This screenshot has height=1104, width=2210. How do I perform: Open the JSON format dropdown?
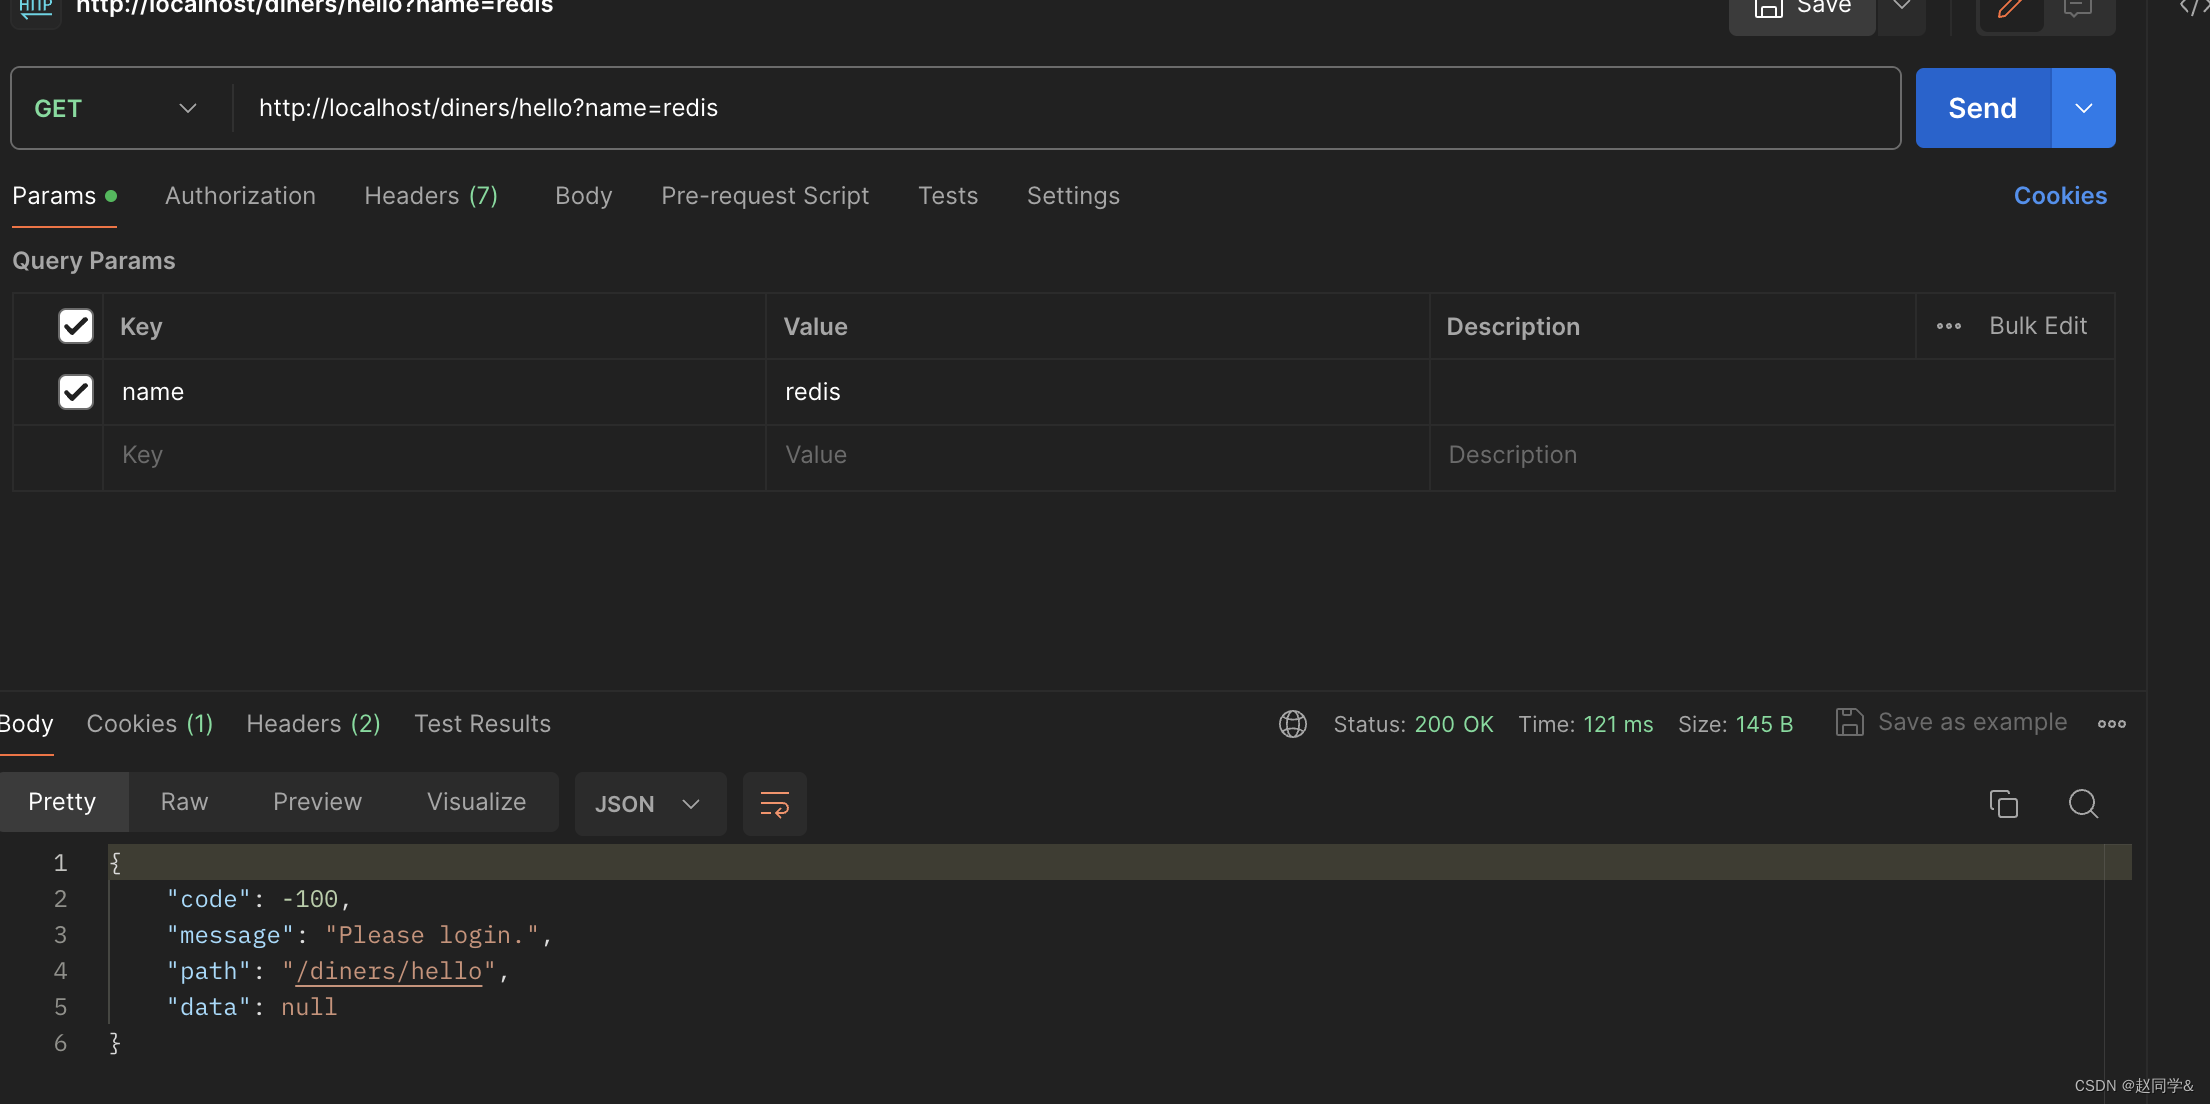tap(648, 804)
